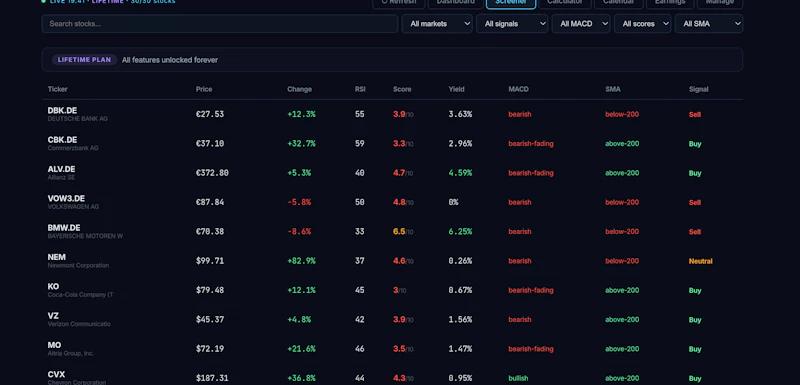Click the Neutral signal for NEM
800x385 pixels.
point(701,261)
